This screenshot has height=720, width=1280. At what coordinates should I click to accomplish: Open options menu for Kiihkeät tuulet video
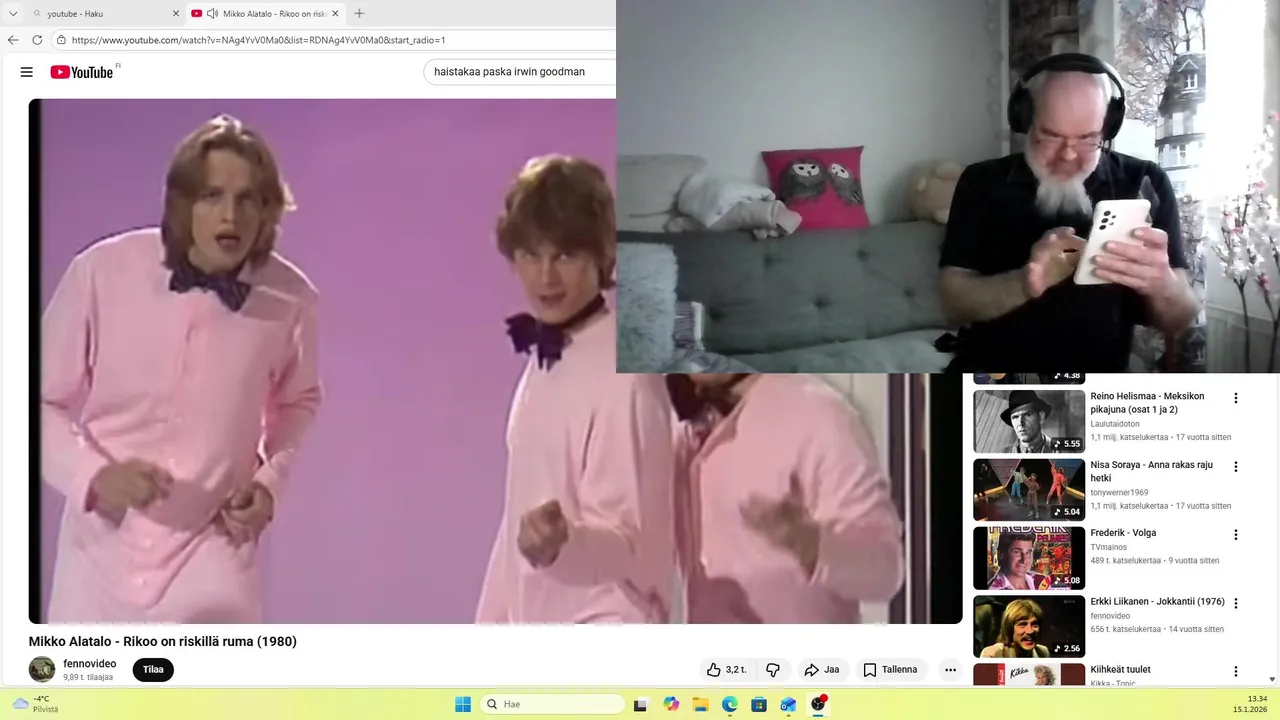coord(1236,672)
